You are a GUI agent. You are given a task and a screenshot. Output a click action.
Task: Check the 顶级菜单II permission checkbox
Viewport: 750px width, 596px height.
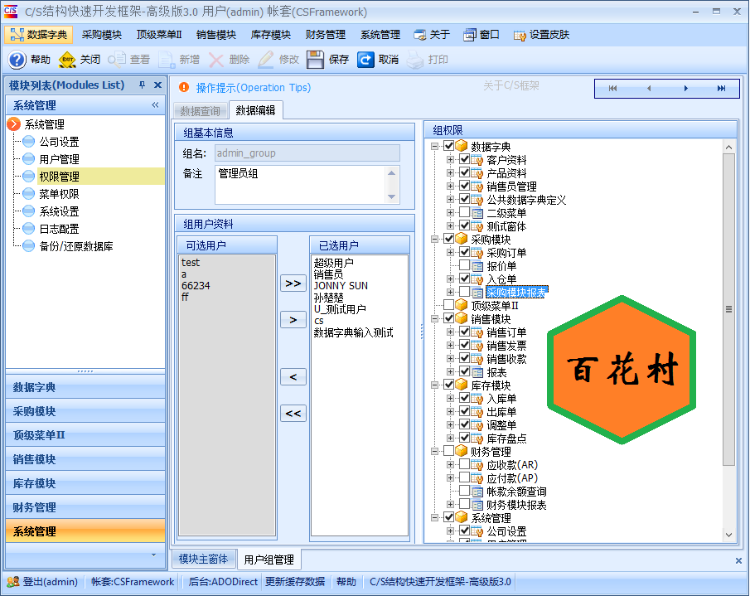click(449, 305)
